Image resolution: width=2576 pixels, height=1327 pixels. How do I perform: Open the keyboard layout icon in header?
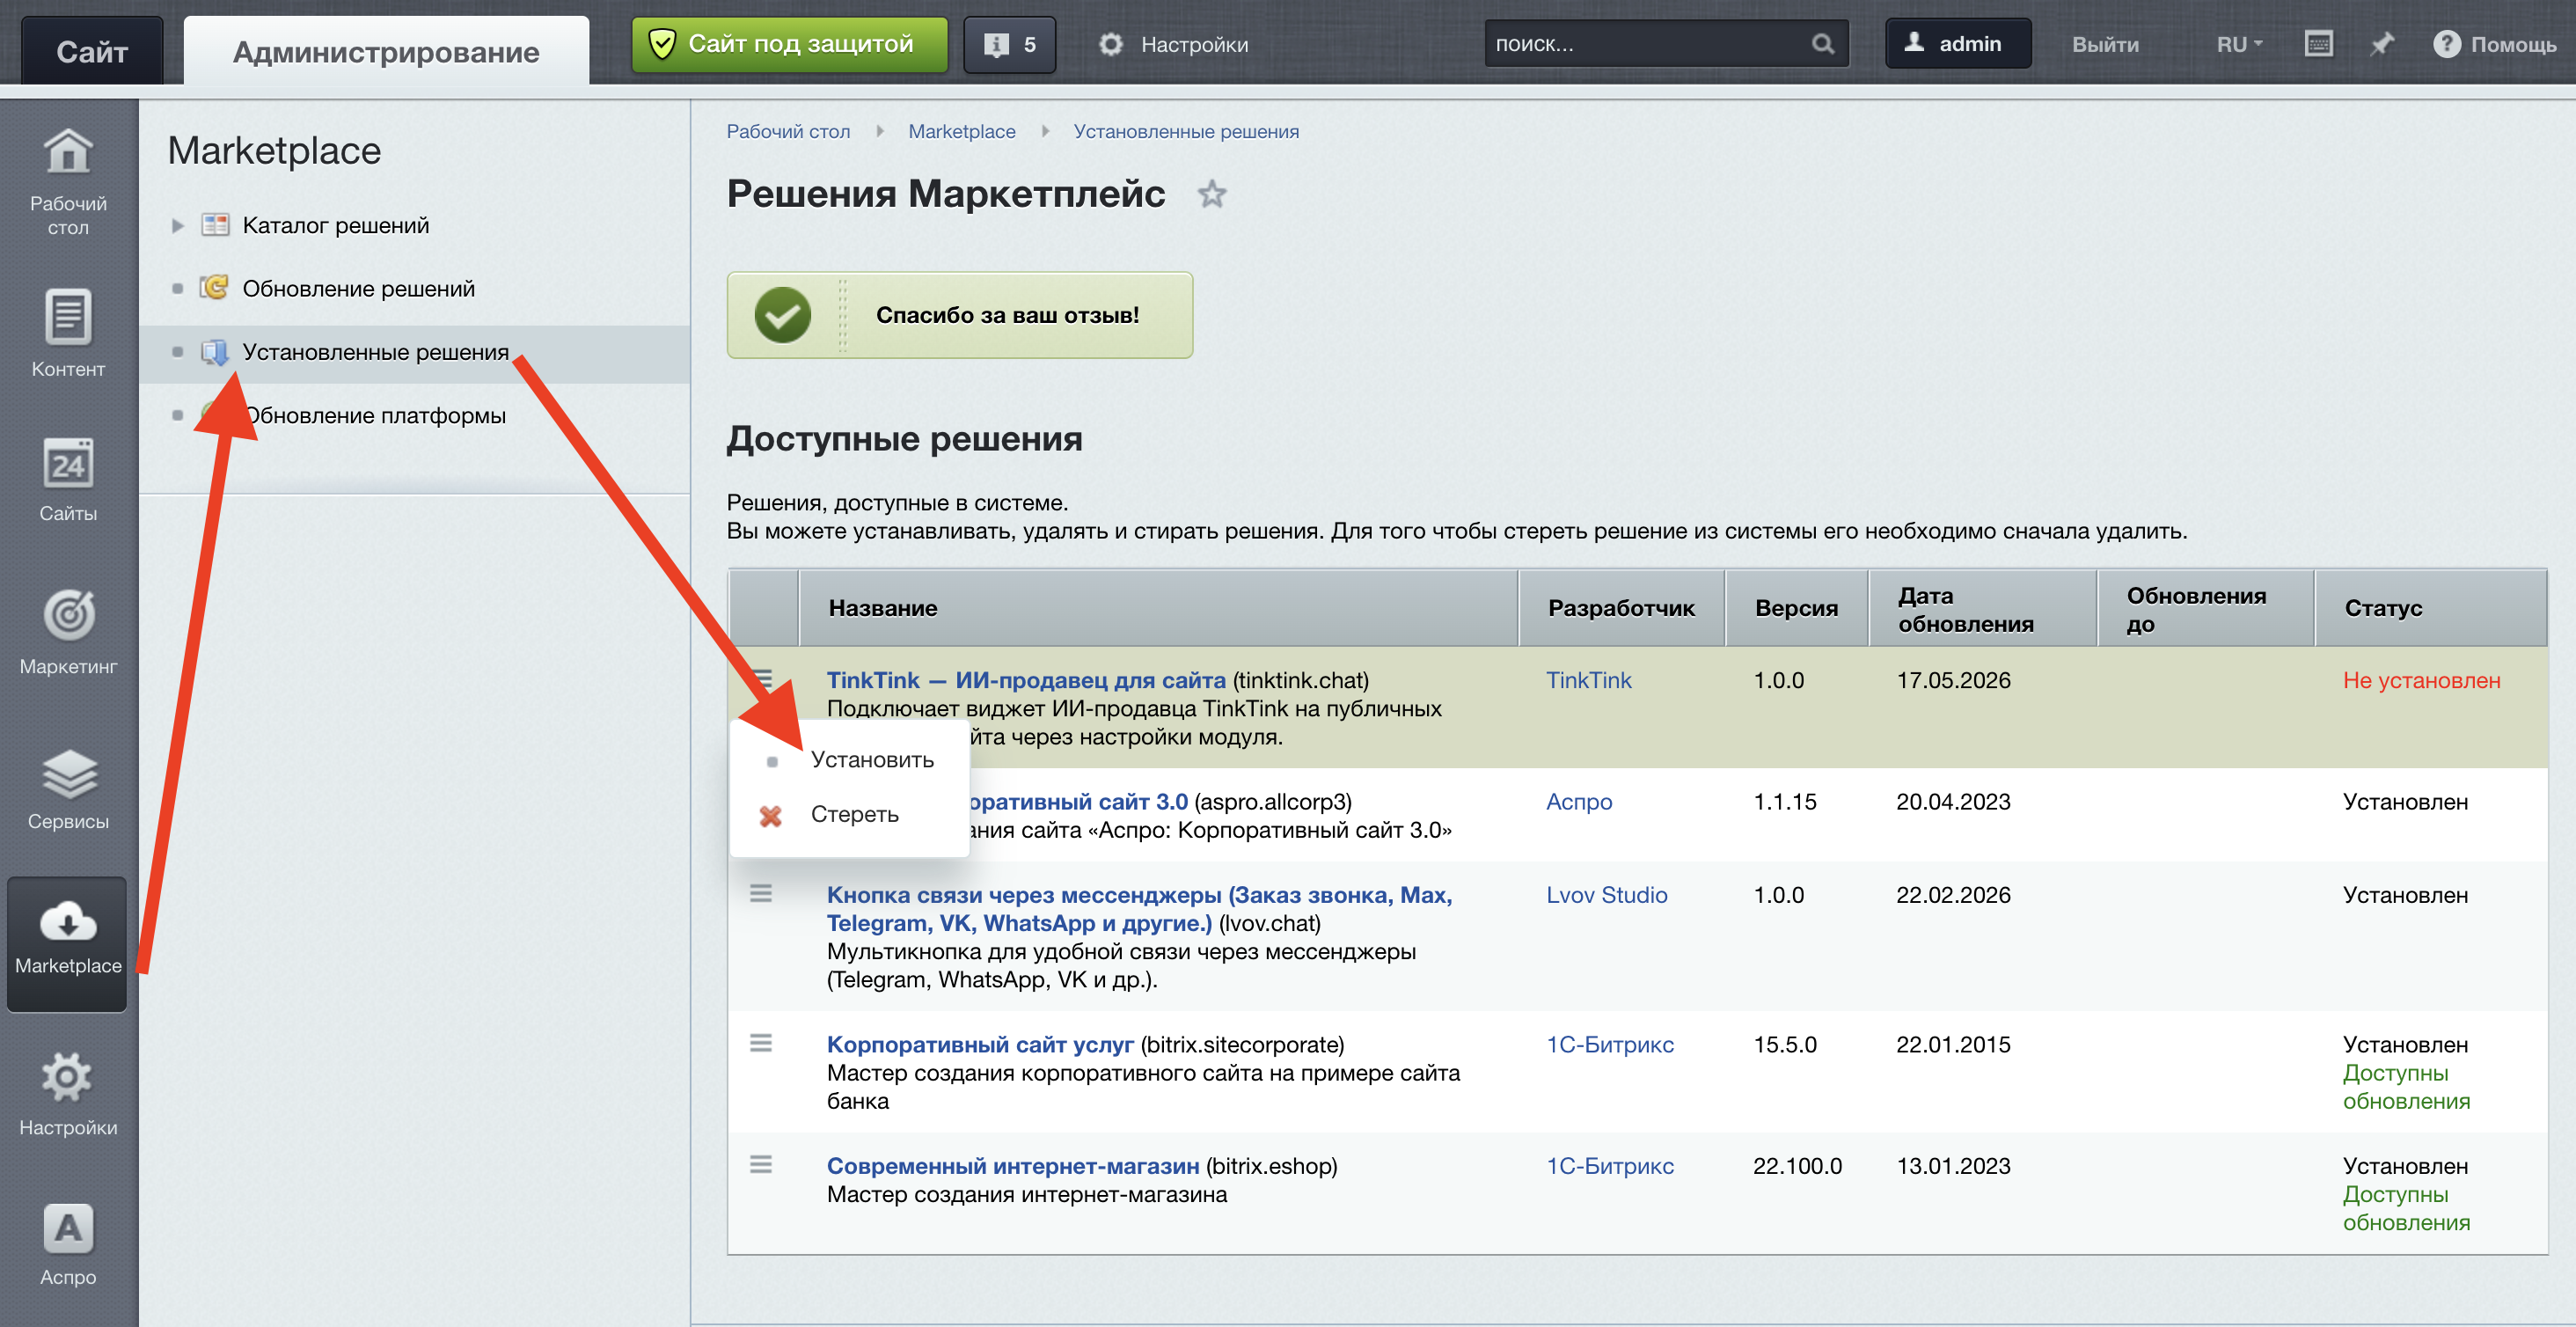click(2318, 44)
